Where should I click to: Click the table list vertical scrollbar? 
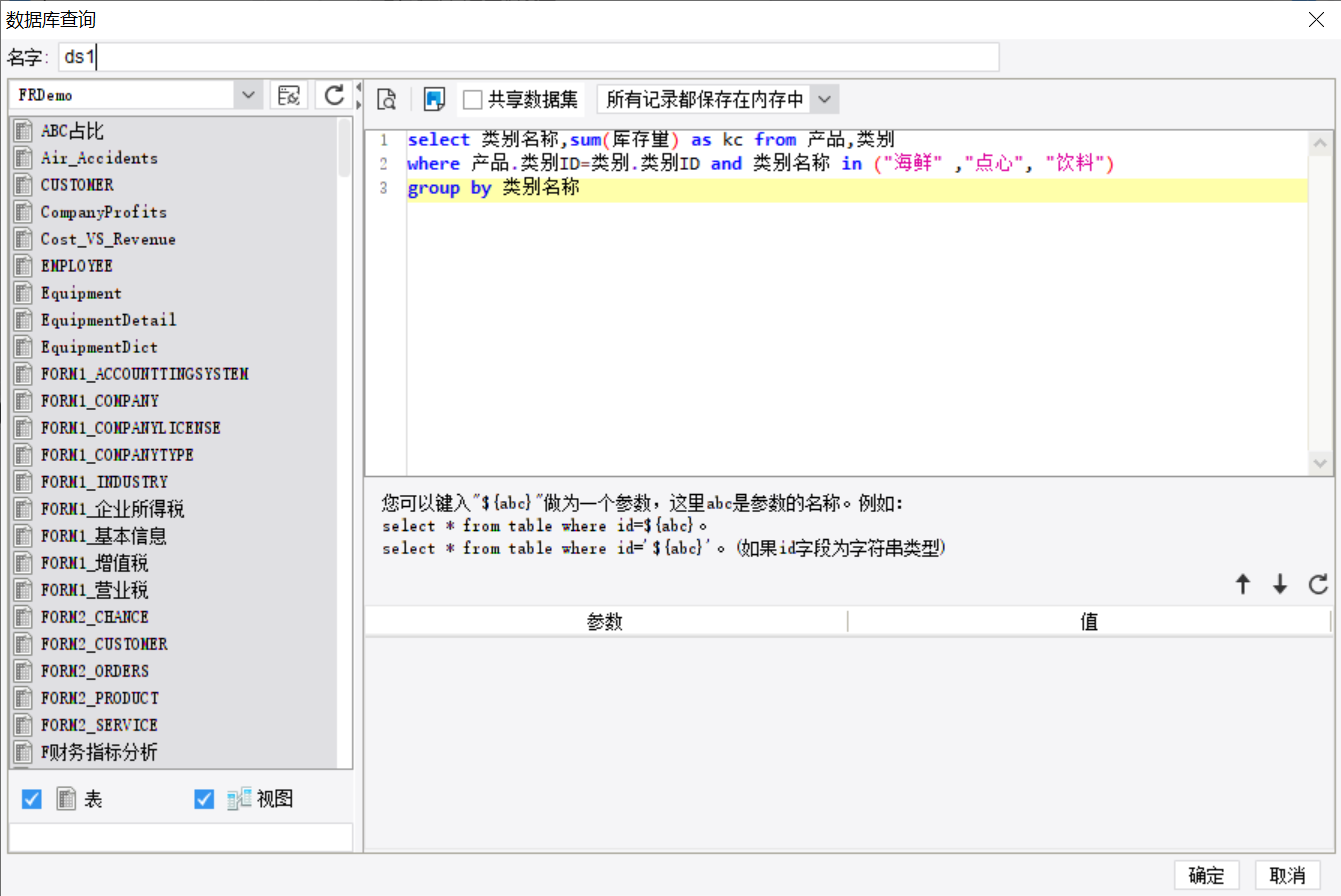coord(345,147)
